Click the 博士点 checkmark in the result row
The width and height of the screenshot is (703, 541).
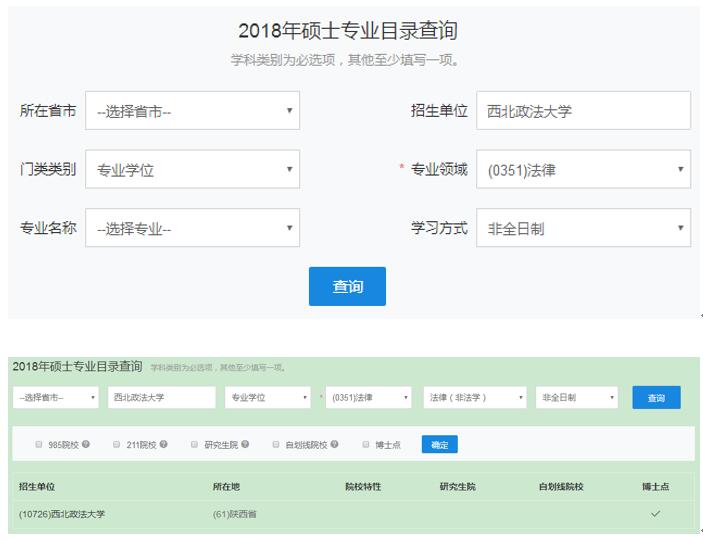click(x=655, y=514)
